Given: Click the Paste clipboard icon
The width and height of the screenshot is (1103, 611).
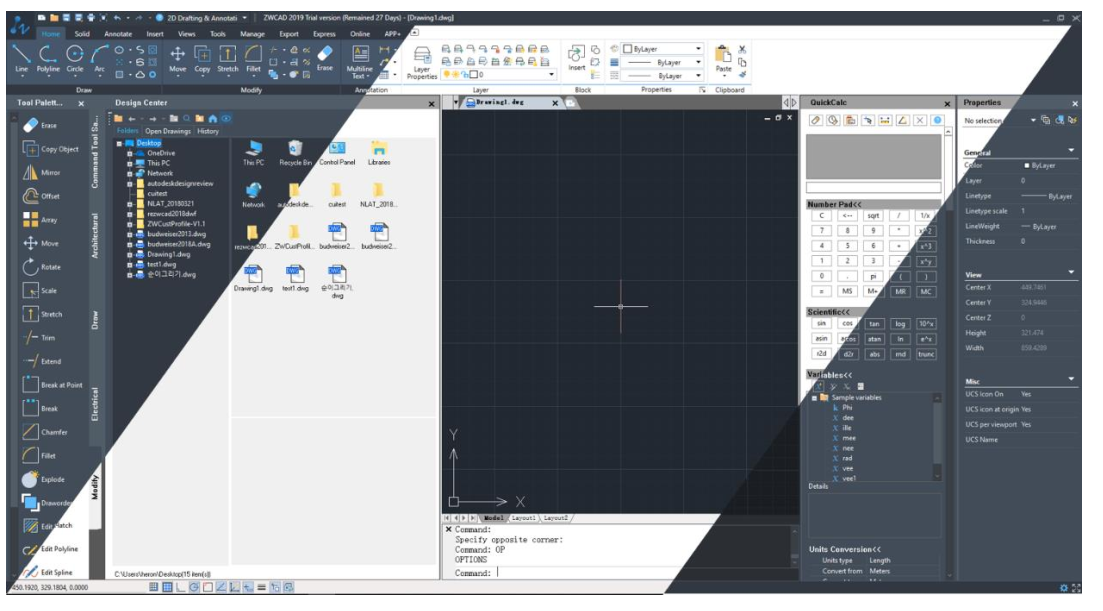Looking at the screenshot, I should point(724,58).
